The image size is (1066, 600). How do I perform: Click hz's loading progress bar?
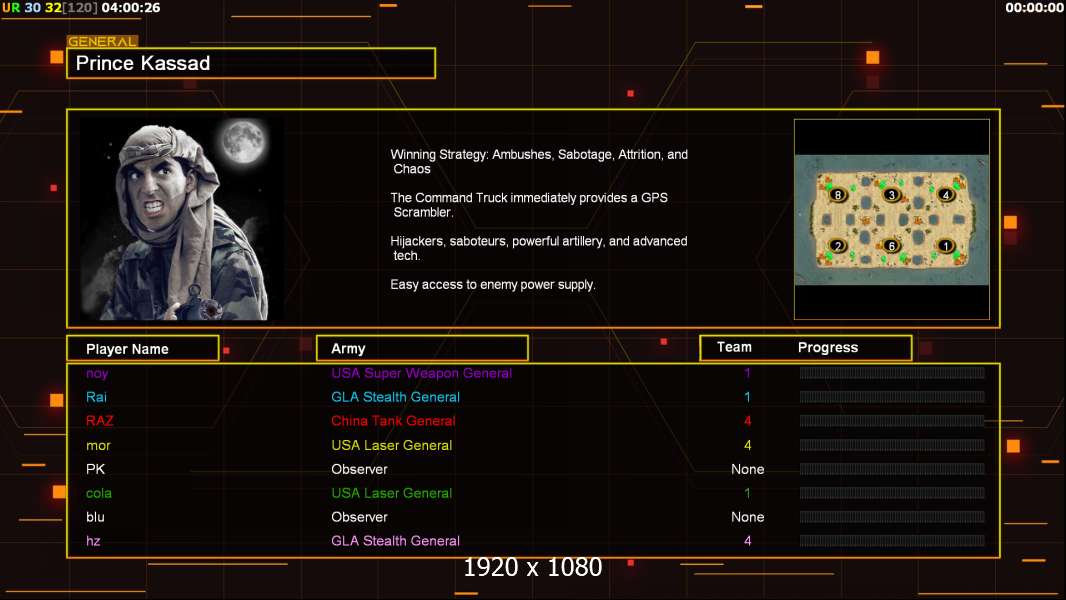click(x=892, y=541)
